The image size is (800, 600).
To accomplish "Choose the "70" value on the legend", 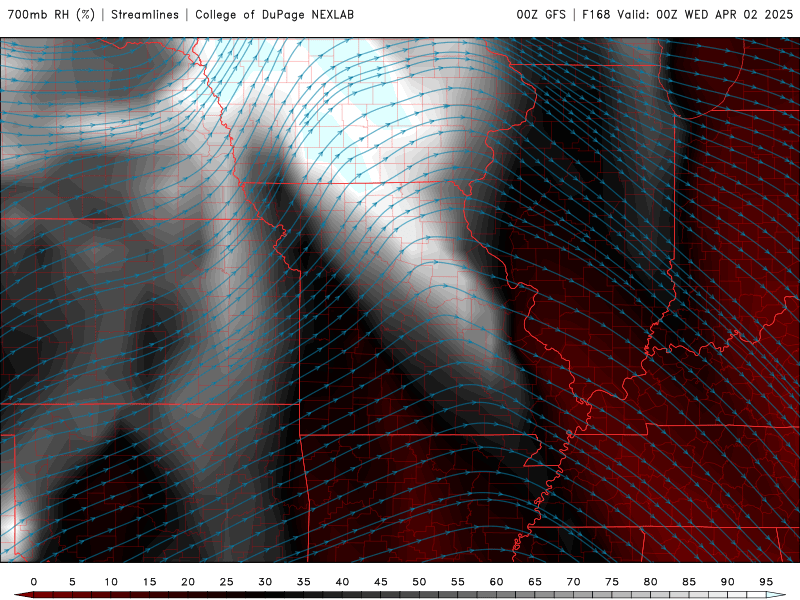I will 573,582.
